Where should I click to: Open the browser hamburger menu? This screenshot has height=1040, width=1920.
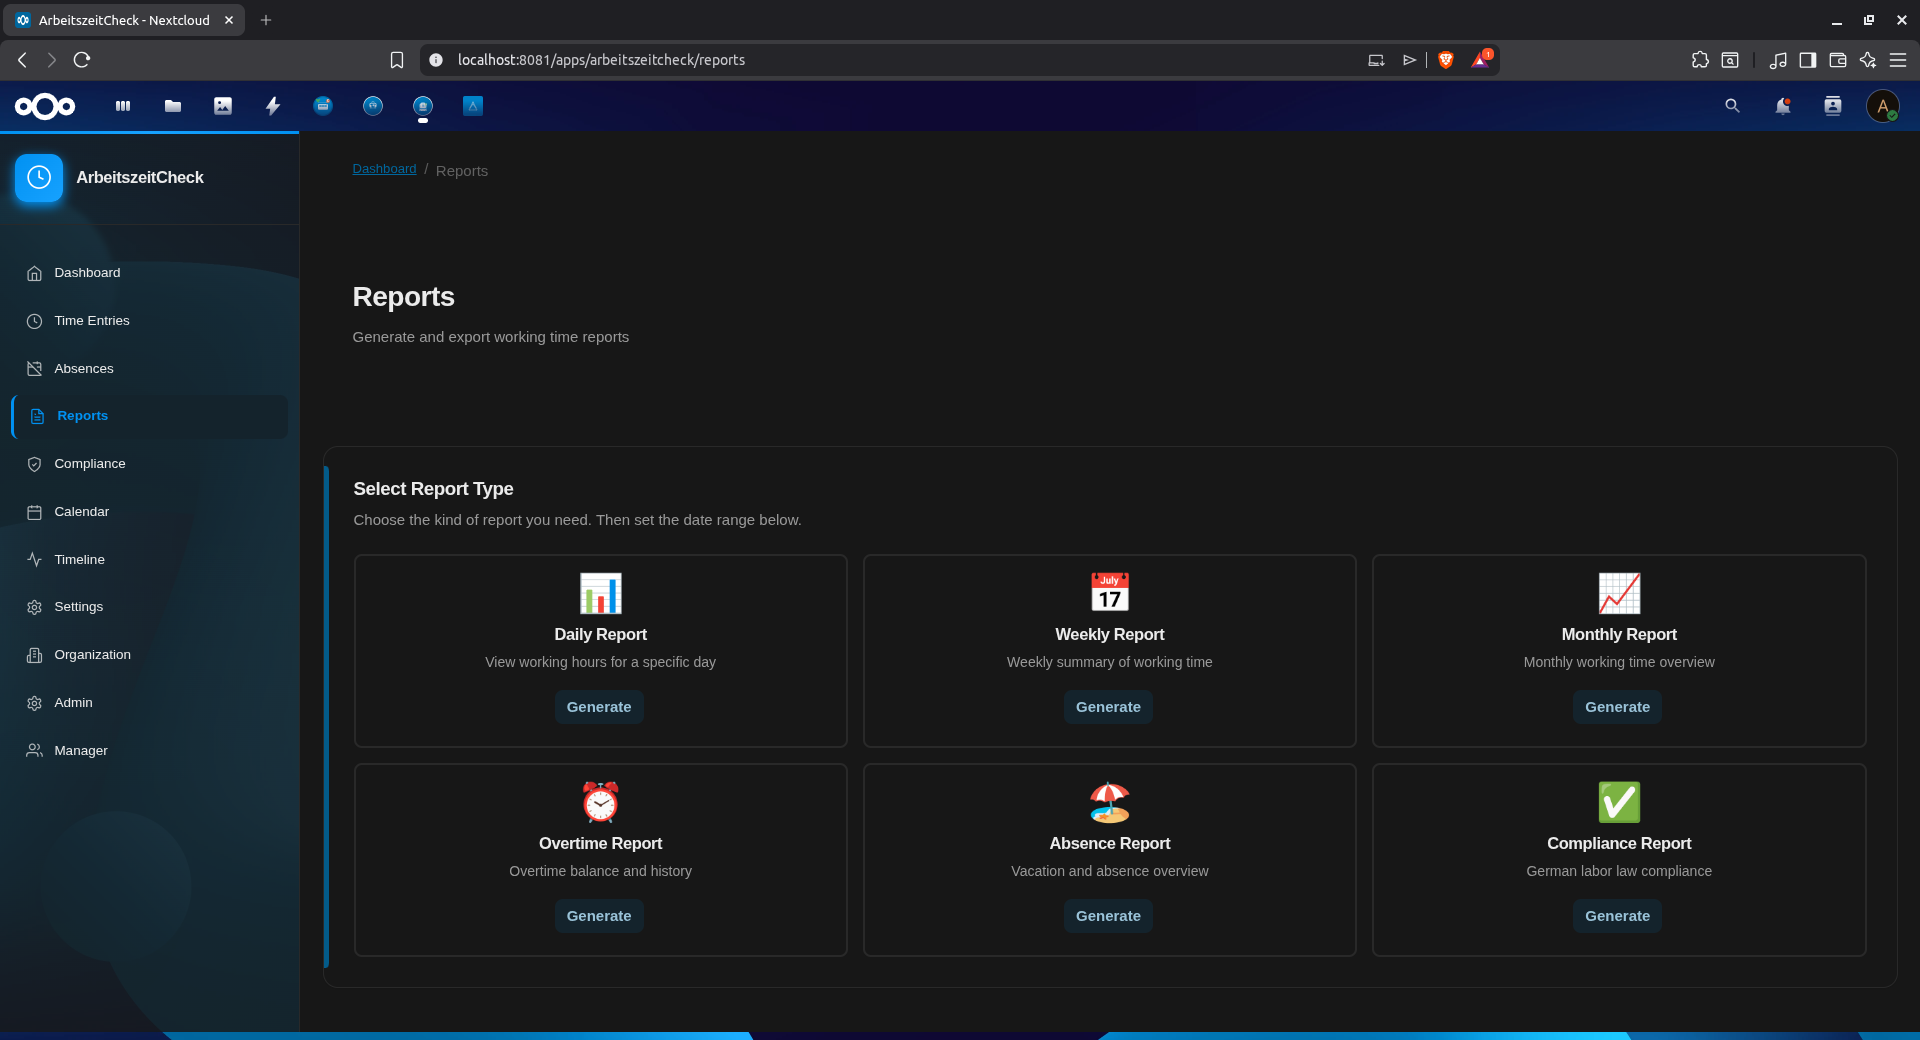pos(1899,60)
